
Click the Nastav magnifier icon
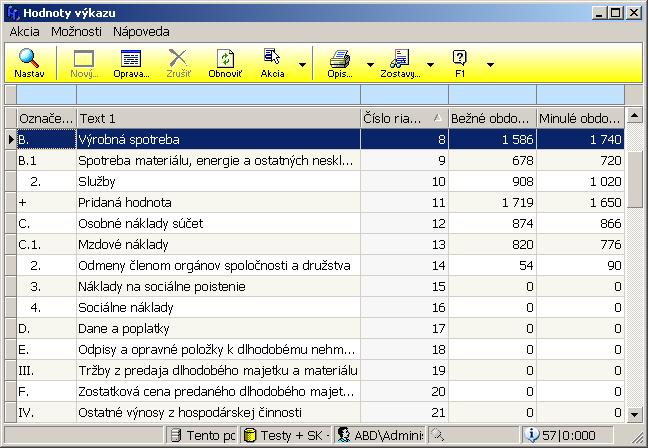(x=29, y=58)
